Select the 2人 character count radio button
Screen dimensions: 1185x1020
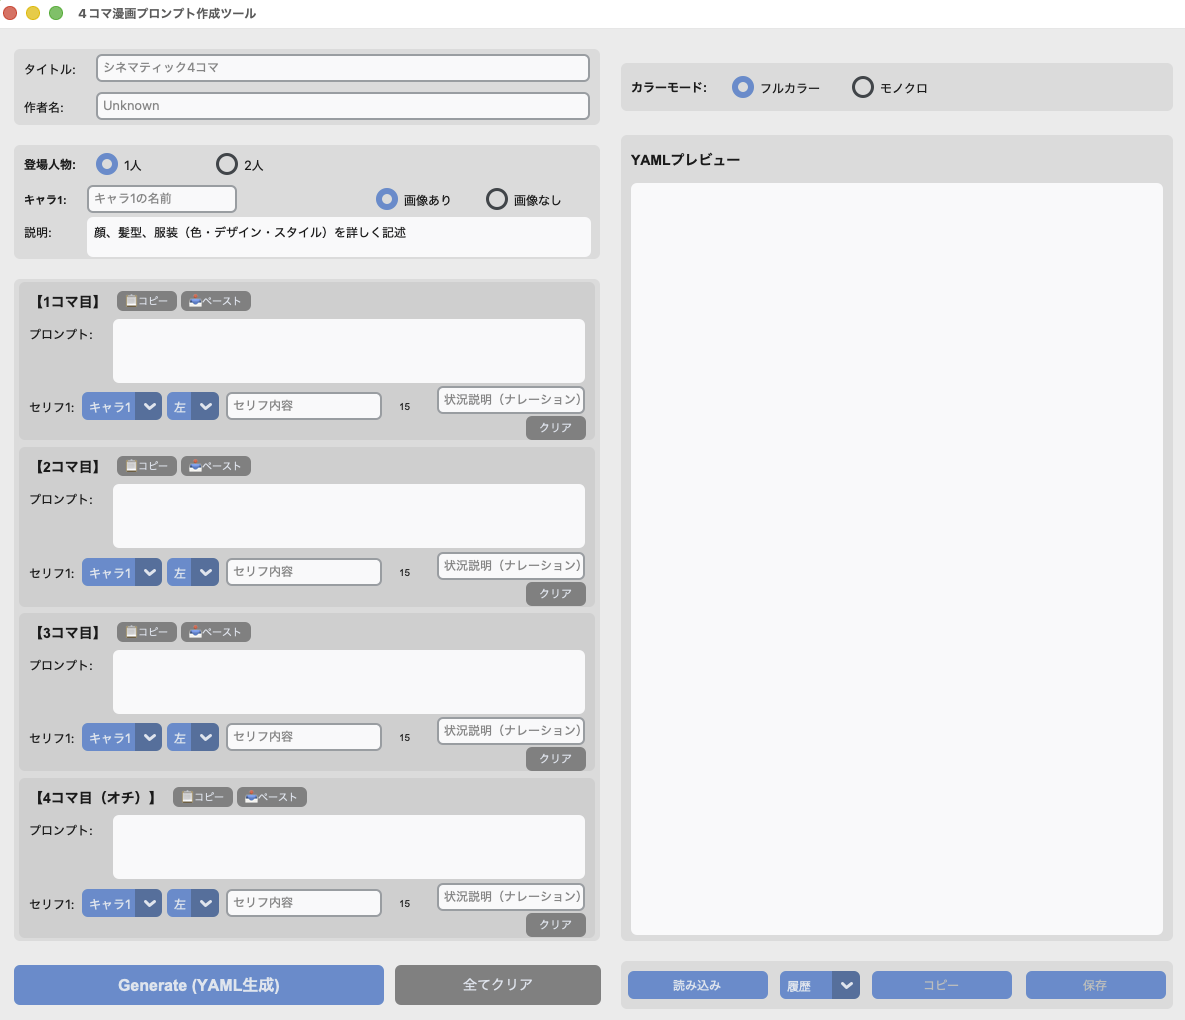pos(227,163)
